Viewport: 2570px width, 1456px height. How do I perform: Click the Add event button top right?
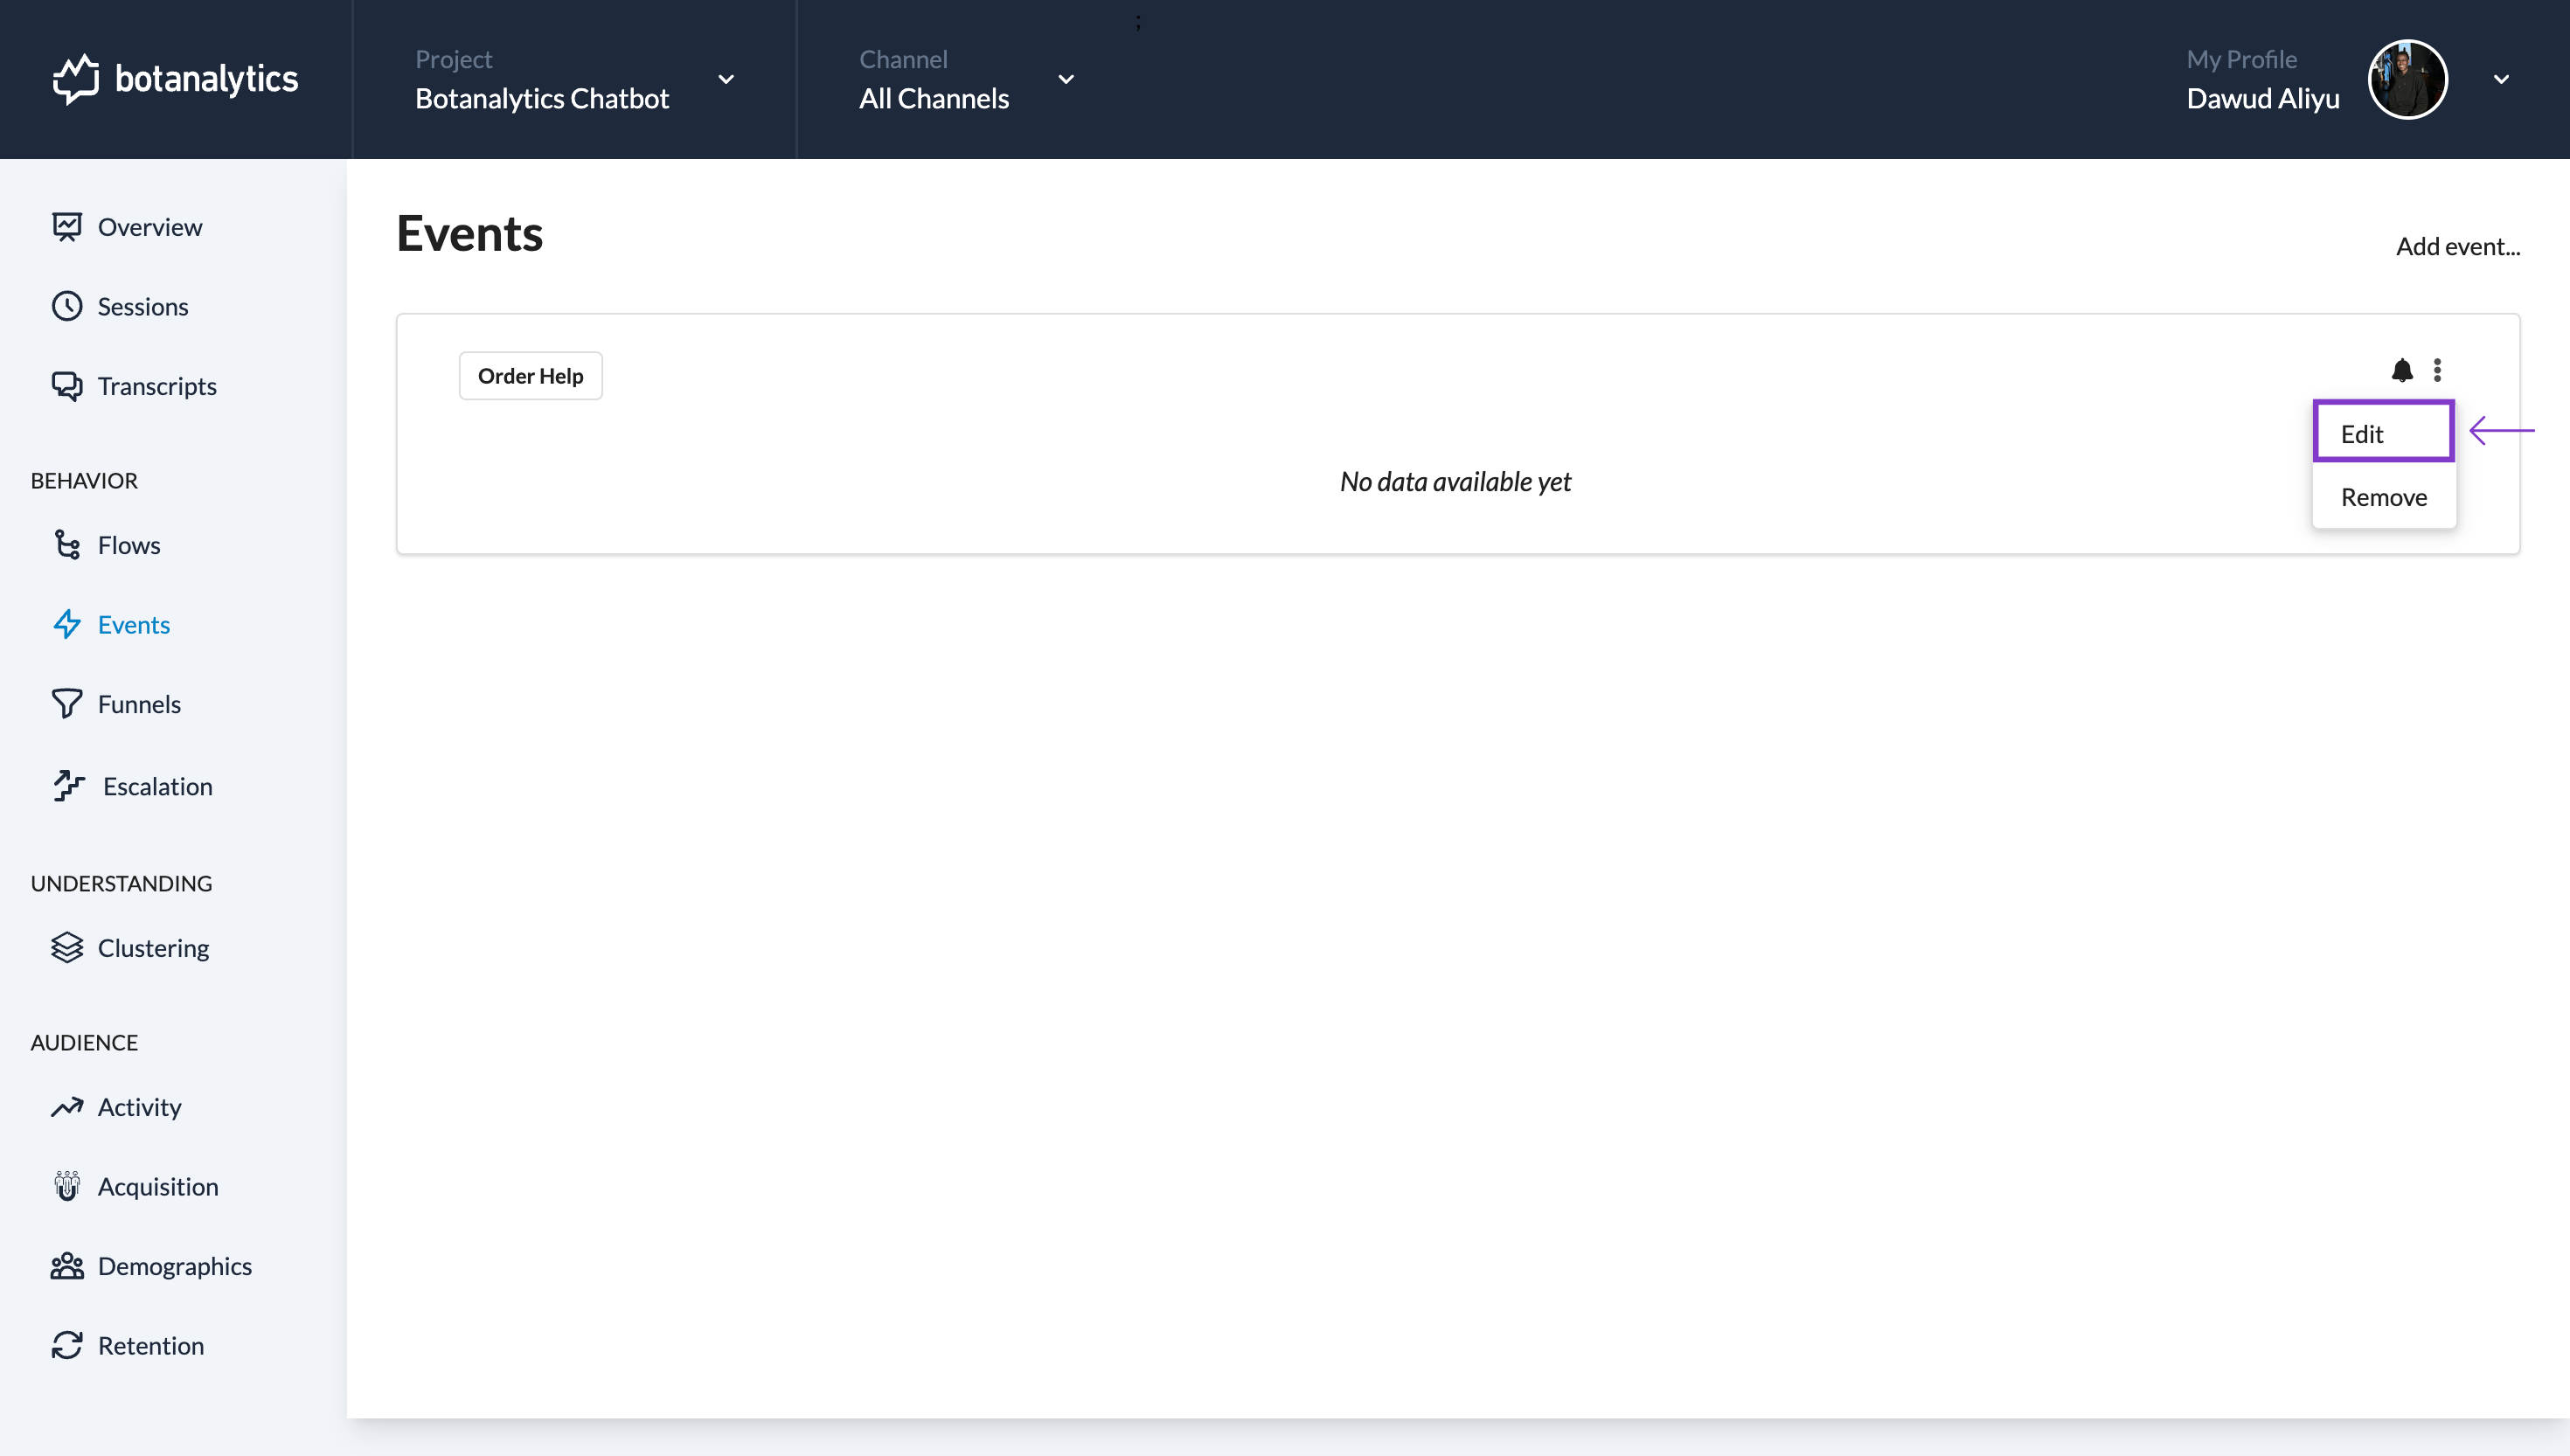2459,246
